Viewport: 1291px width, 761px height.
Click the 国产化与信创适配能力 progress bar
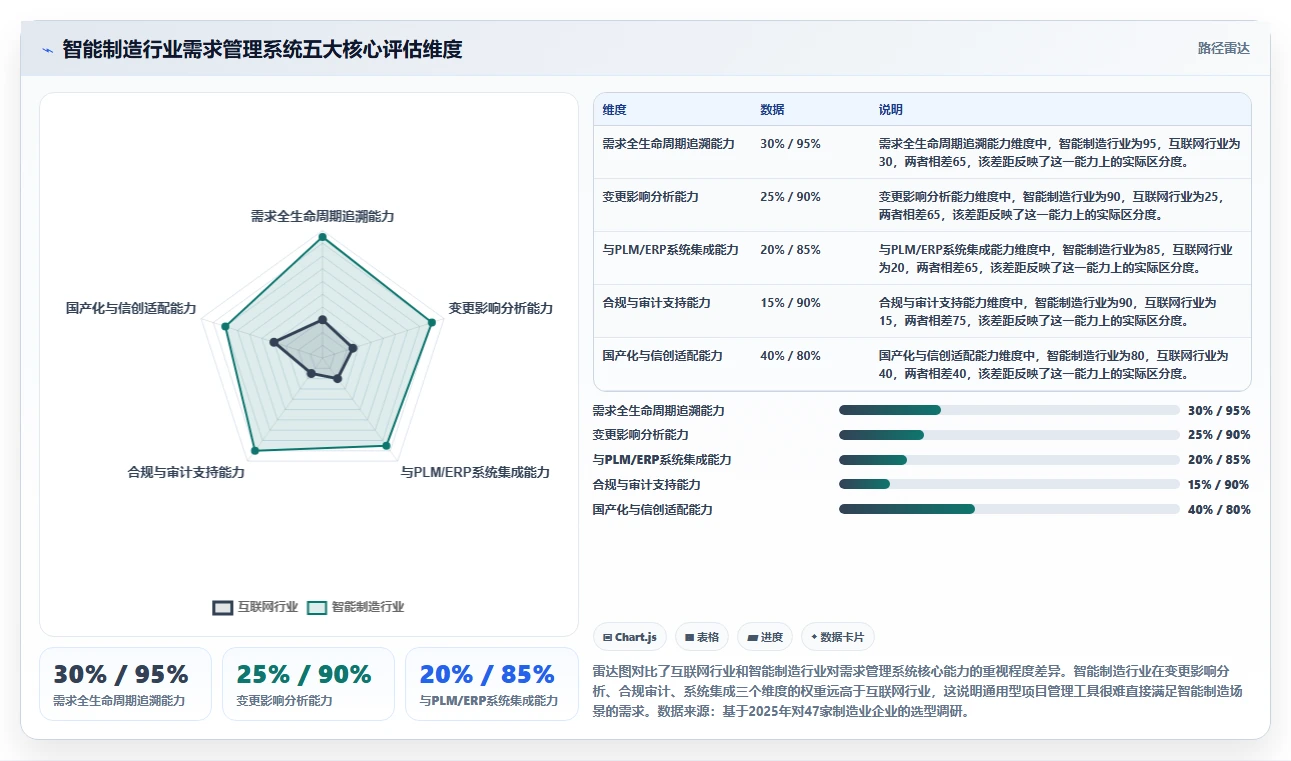click(x=1009, y=509)
